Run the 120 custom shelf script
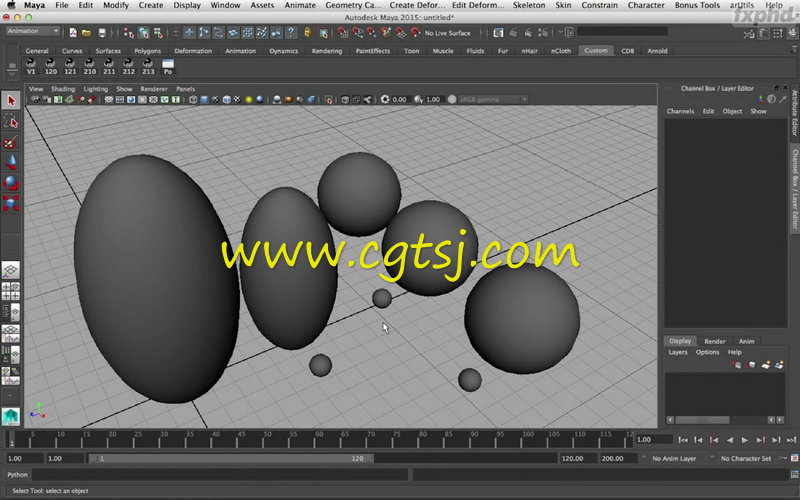800x500 pixels. click(x=51, y=67)
